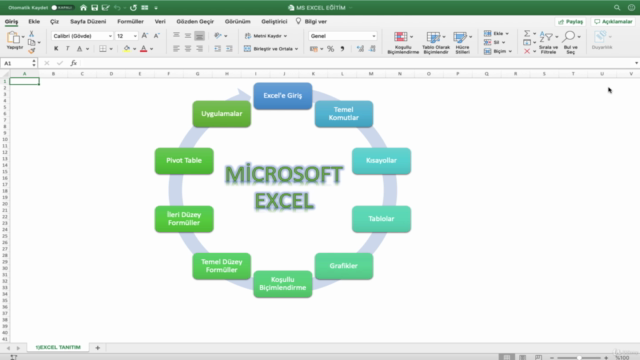The width and height of the screenshot is (640, 360).
Task: Open the Formüller ribbon tab
Action: (130, 21)
